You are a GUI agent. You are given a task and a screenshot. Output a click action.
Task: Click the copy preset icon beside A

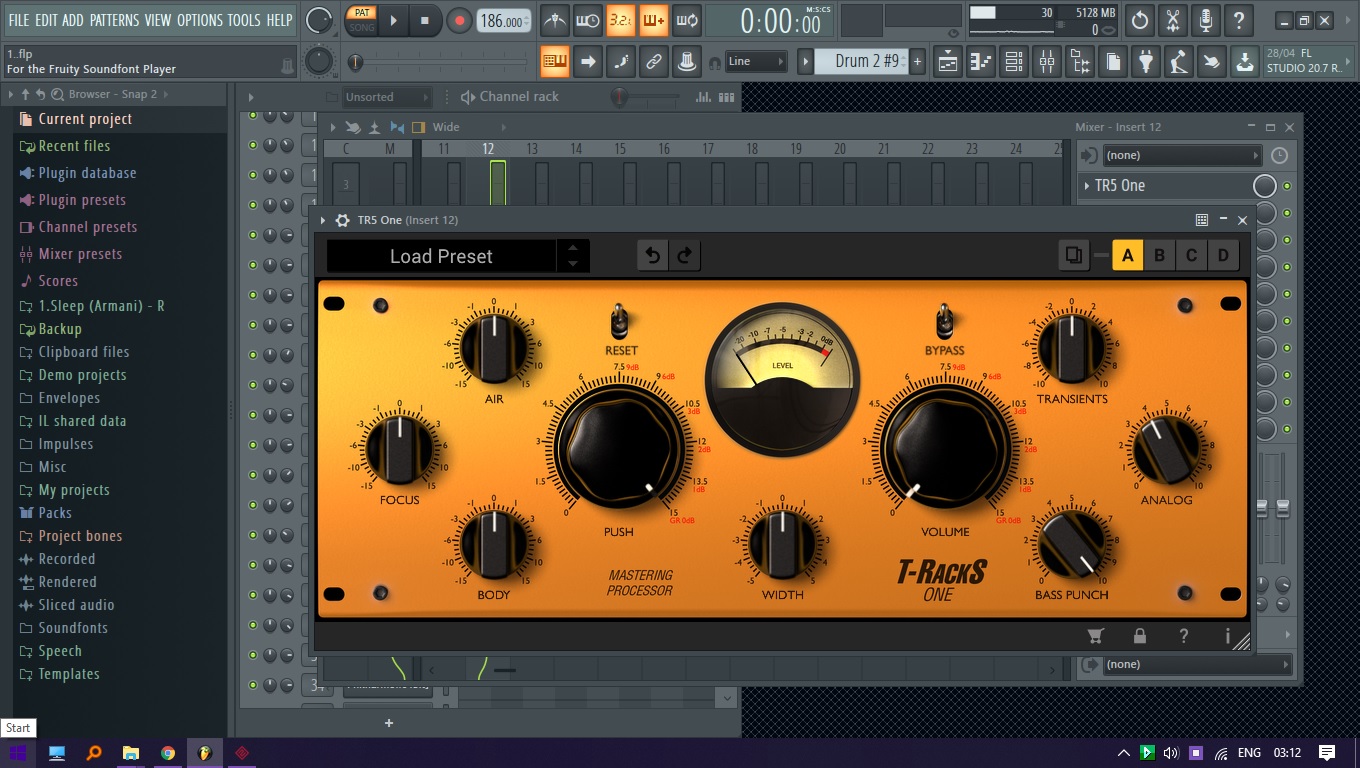click(x=1074, y=256)
